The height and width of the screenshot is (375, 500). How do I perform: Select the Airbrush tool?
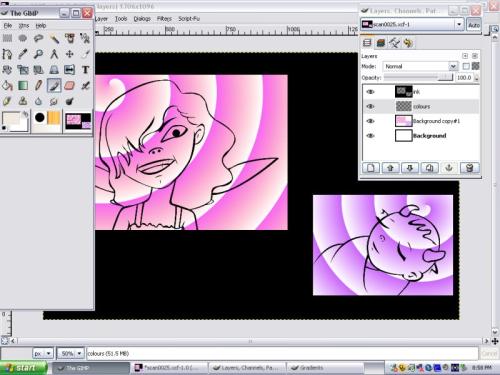[x=85, y=85]
